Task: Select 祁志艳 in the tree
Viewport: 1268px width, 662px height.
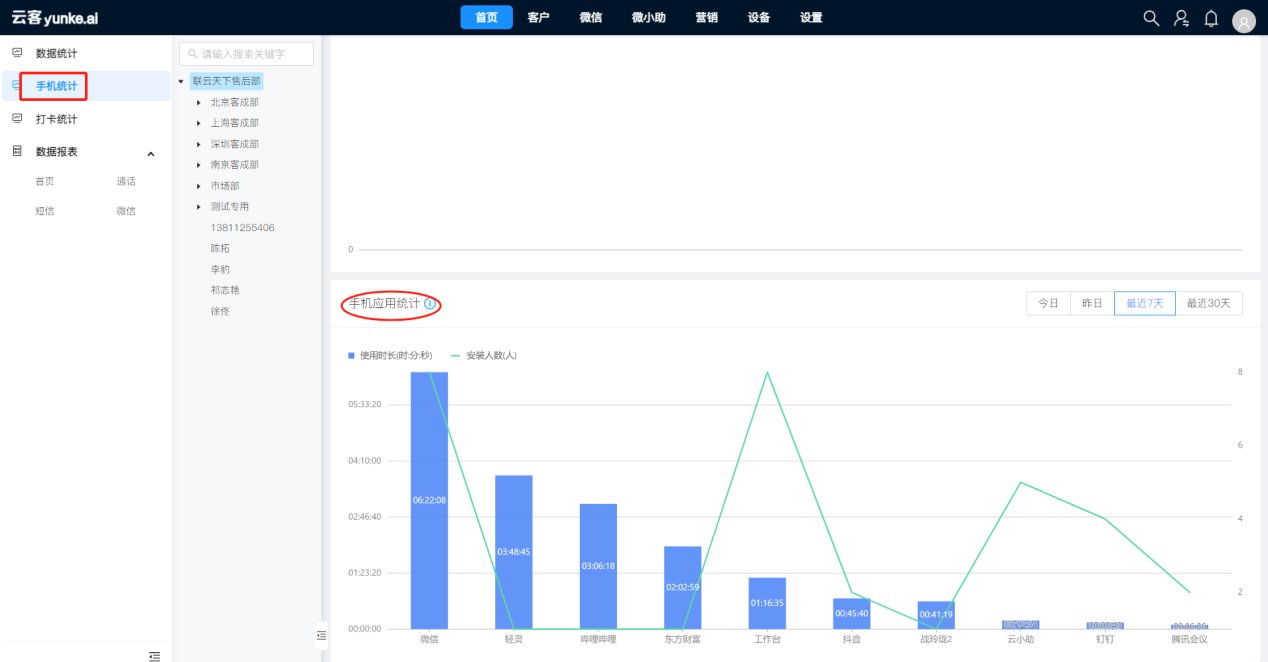Action: click(x=225, y=290)
